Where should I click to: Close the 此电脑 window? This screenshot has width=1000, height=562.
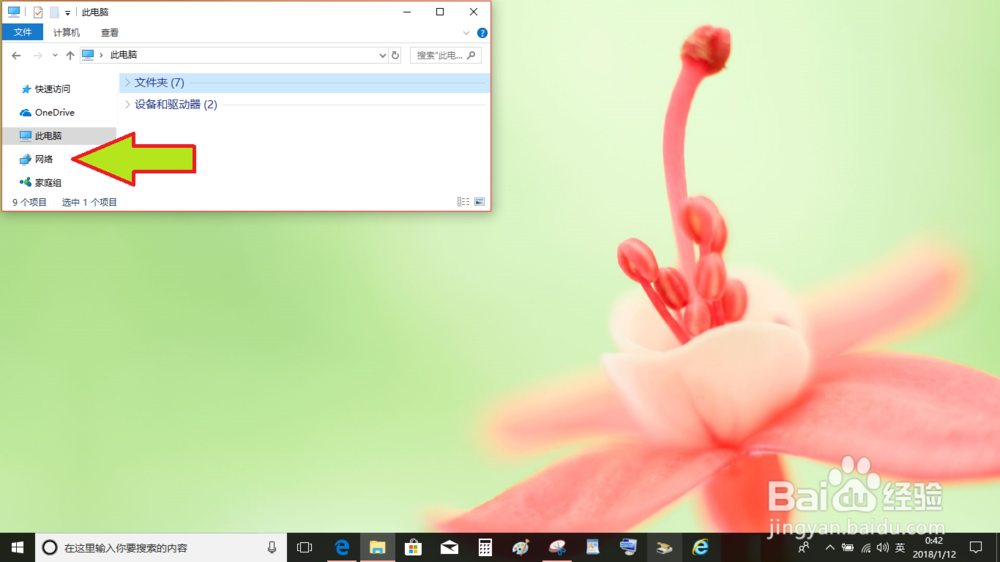tap(473, 12)
